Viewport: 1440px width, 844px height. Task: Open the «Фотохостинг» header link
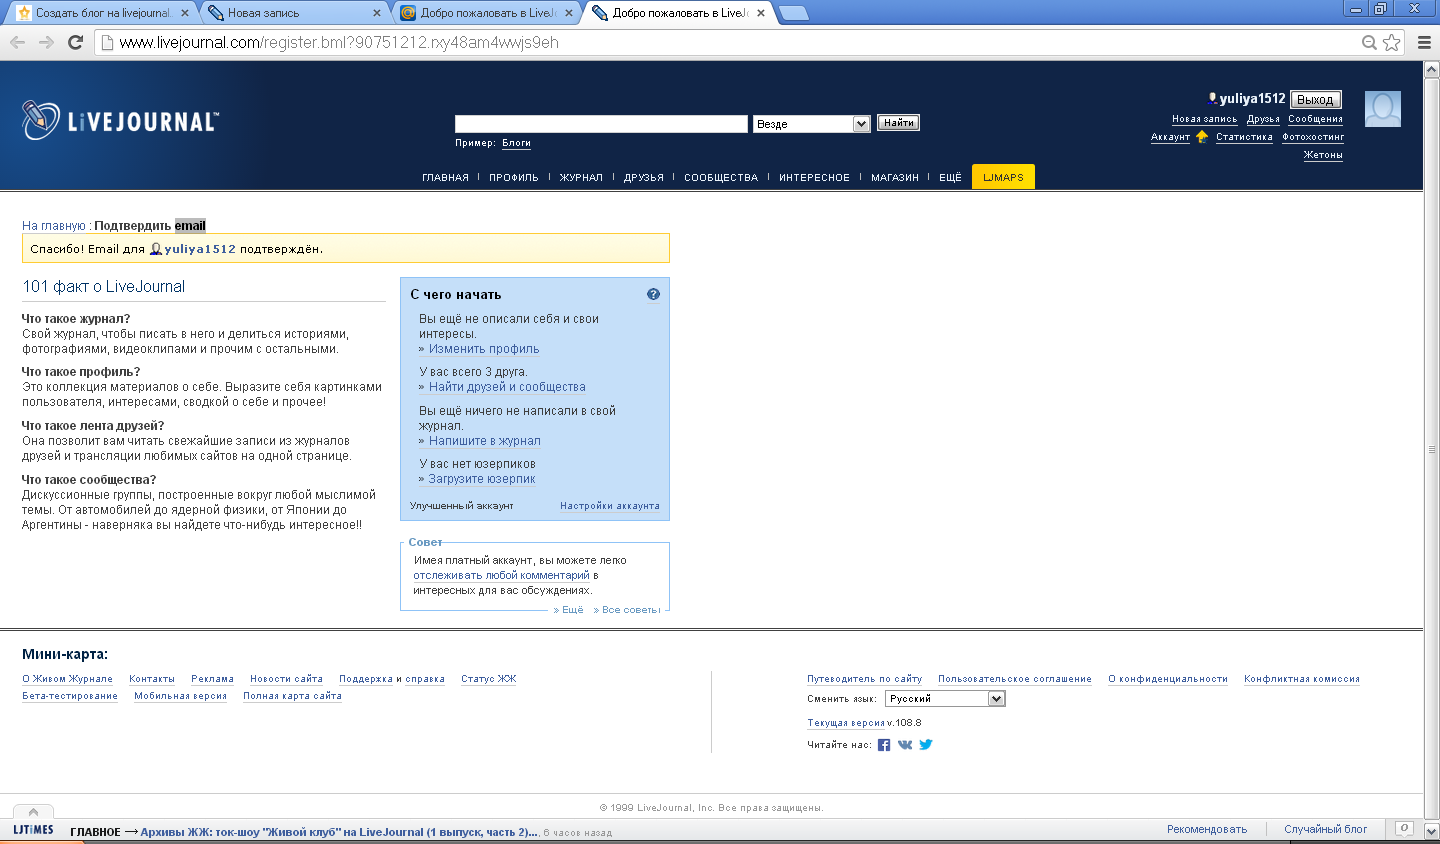(1313, 137)
